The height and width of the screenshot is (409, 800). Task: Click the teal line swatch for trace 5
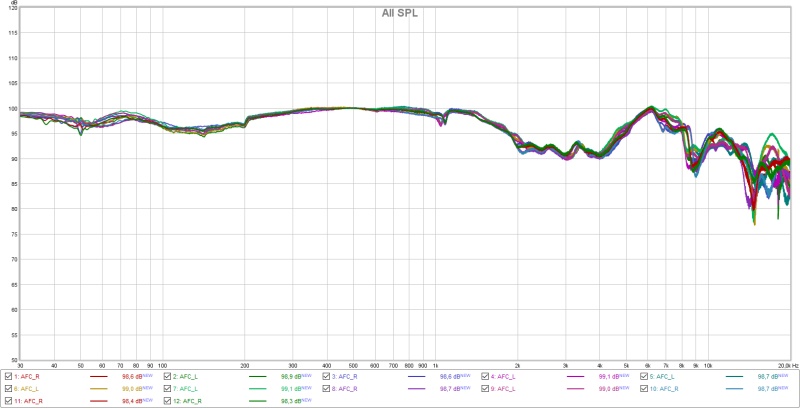(733, 376)
